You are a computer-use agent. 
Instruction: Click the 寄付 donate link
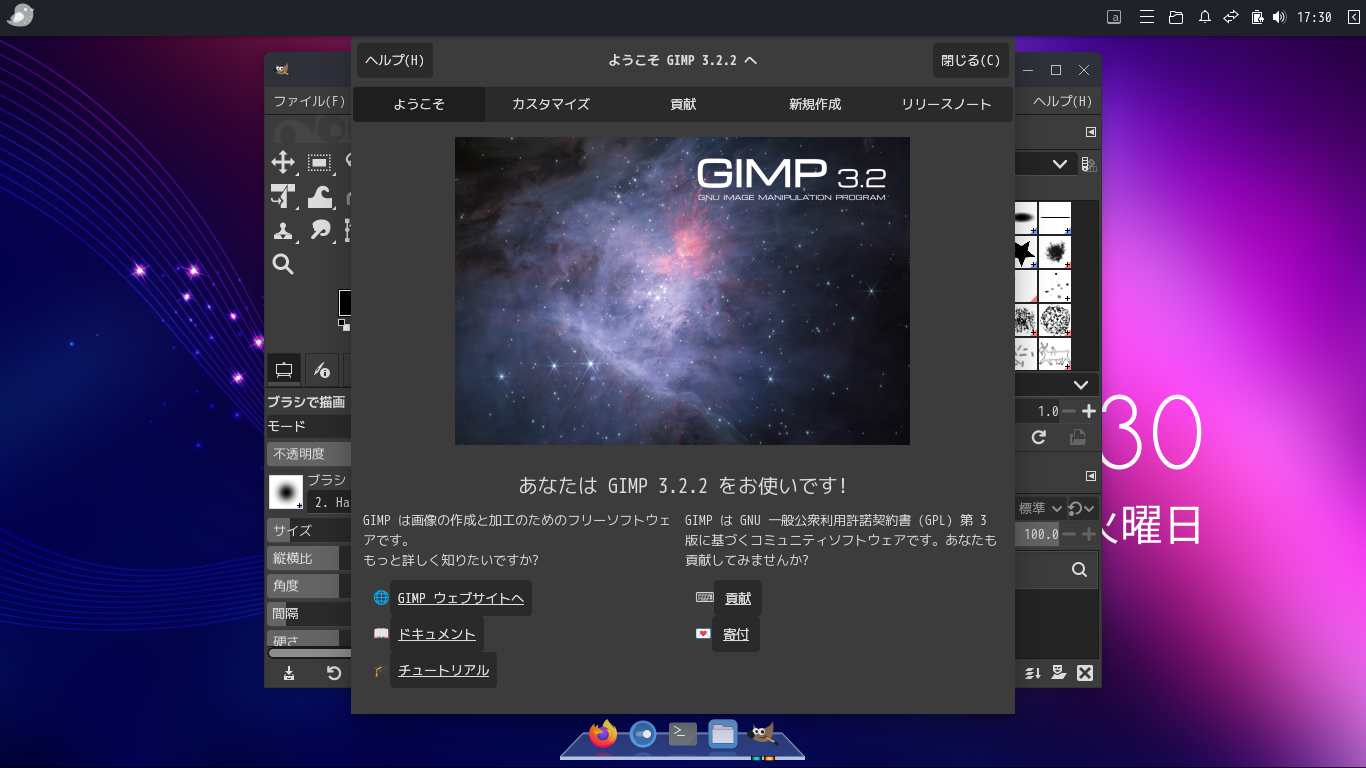736,634
